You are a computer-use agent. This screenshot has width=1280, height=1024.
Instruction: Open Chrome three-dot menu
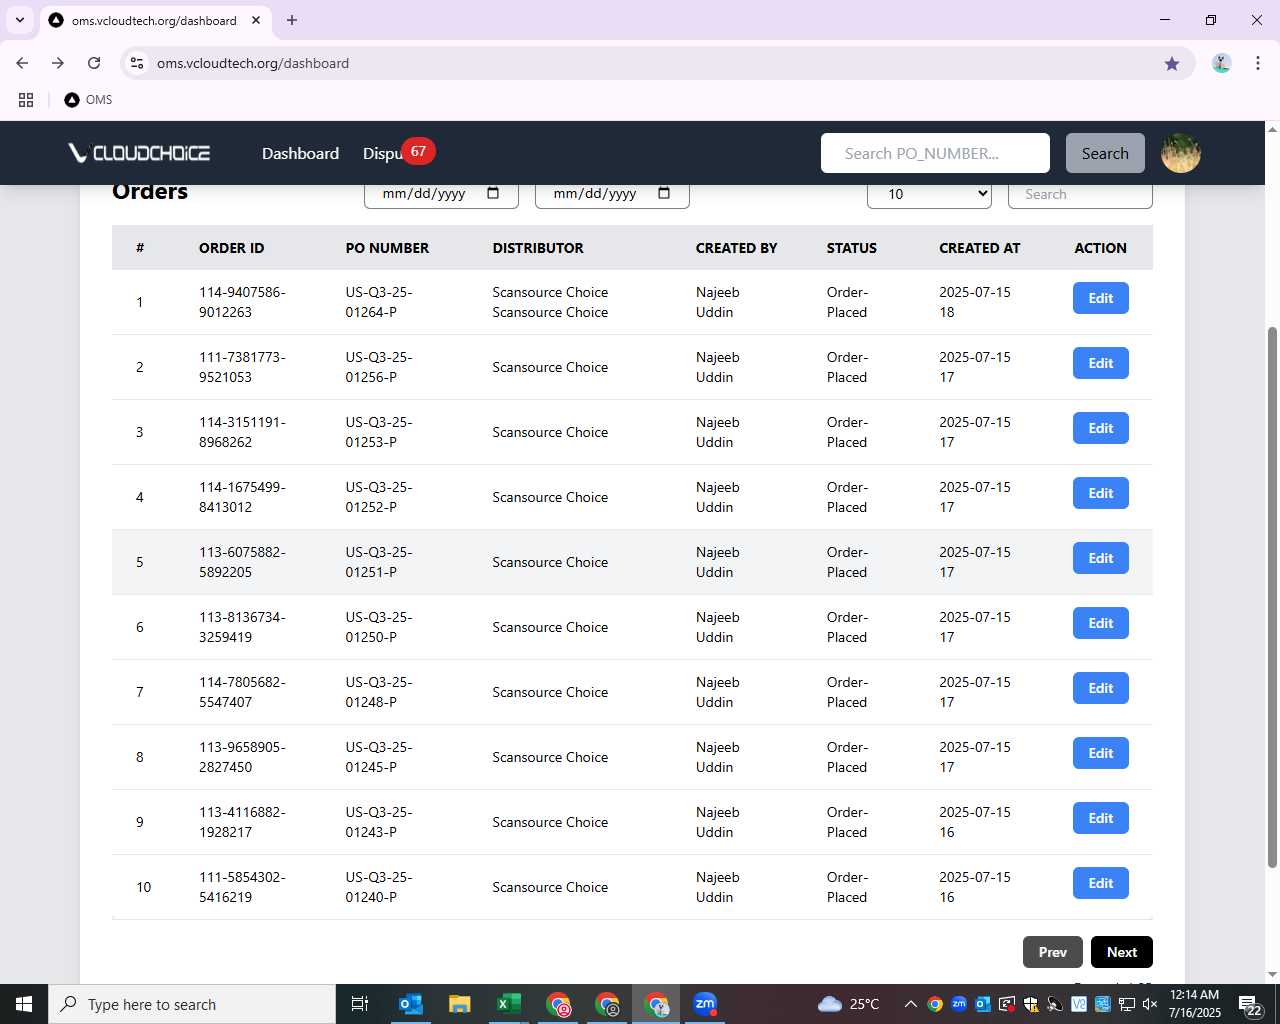tap(1257, 63)
